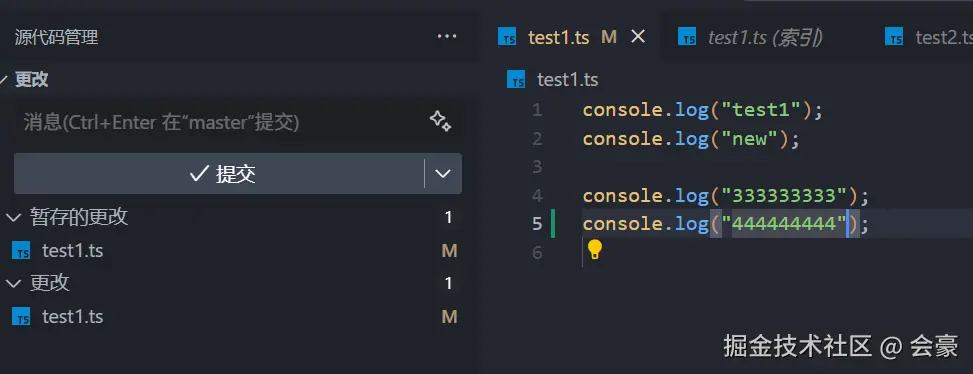Image resolution: width=973 pixels, height=374 pixels.
Task: Open unstaged test1.ts under 更改
Action: pyautogui.click(x=73, y=317)
